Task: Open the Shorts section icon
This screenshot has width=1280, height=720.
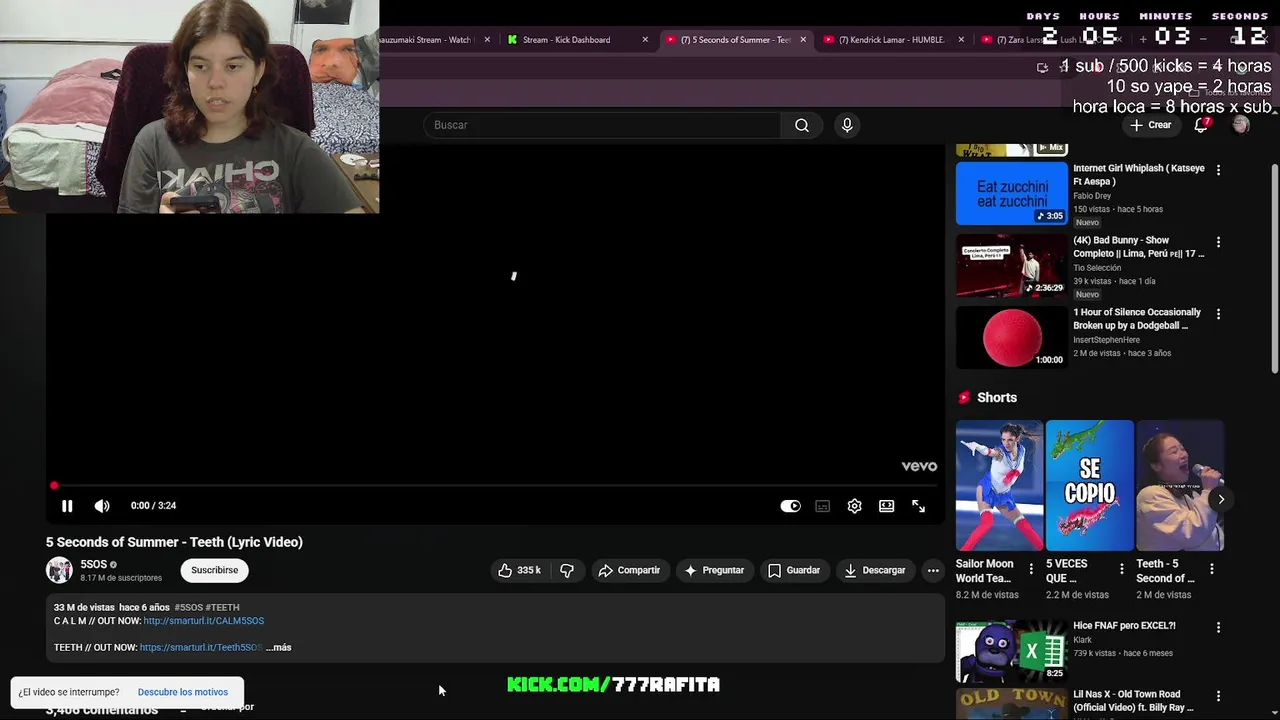Action: [964, 397]
